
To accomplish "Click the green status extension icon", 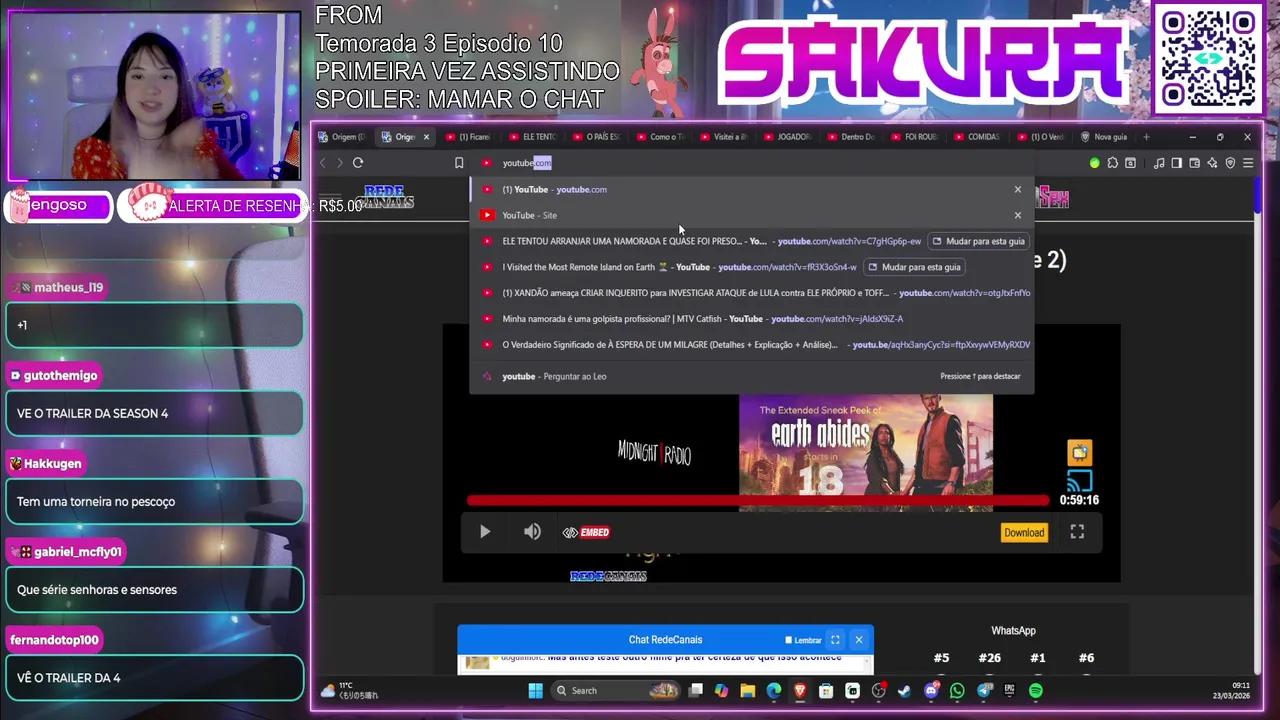I will [x=1094, y=163].
